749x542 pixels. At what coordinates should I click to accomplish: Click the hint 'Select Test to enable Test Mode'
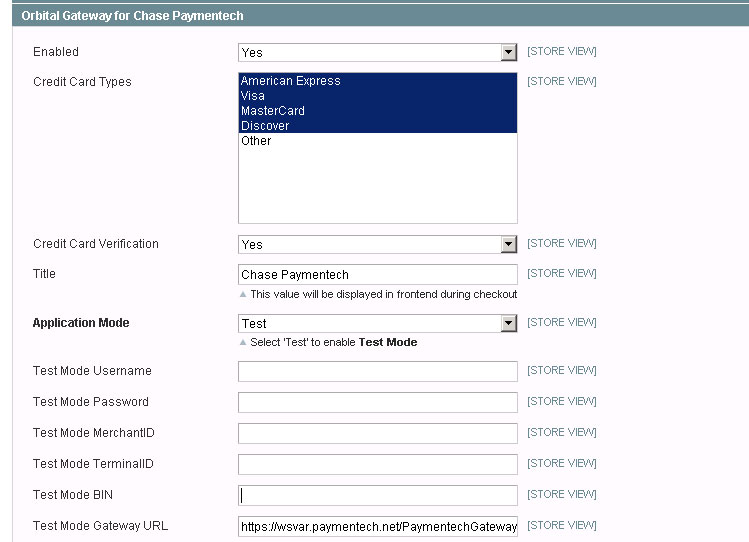click(333, 342)
